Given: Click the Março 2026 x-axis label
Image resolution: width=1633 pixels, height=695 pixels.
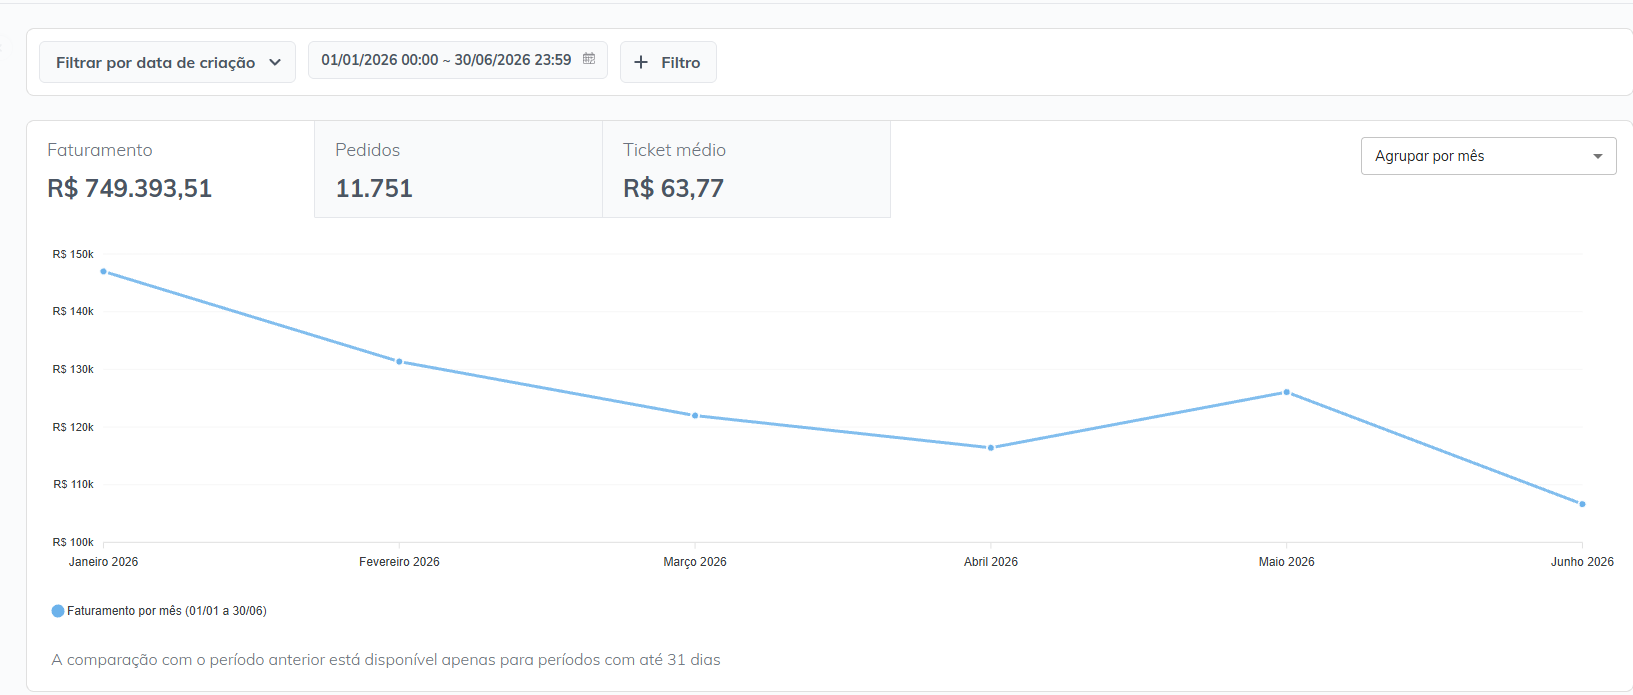Looking at the screenshot, I should click(x=695, y=562).
